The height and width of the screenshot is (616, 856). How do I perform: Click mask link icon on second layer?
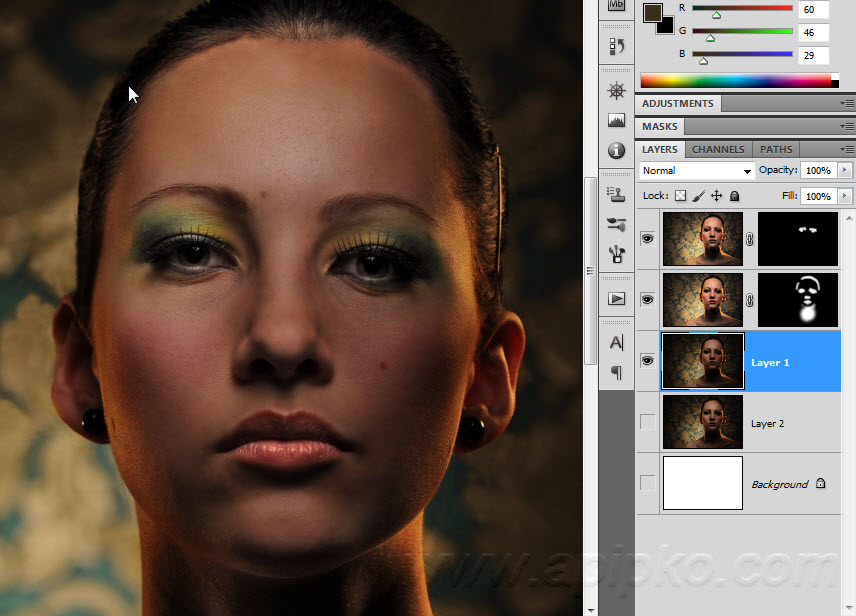point(750,300)
